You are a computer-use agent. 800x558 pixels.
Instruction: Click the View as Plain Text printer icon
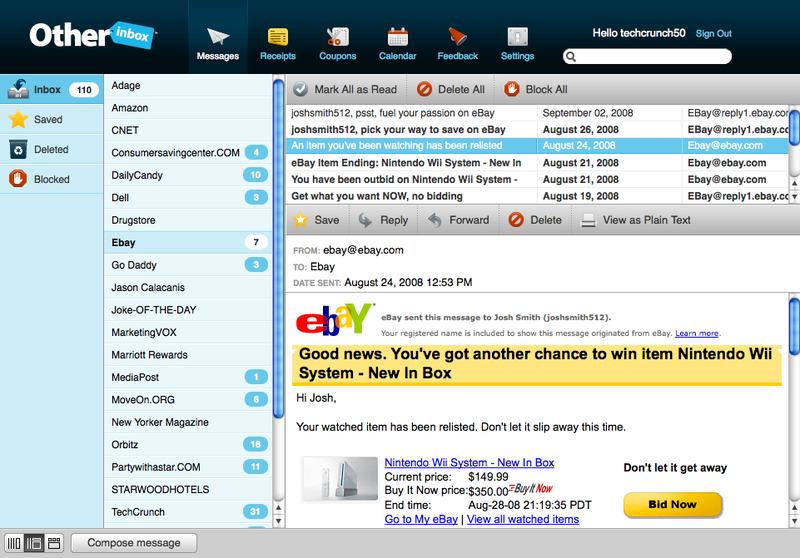coord(588,220)
